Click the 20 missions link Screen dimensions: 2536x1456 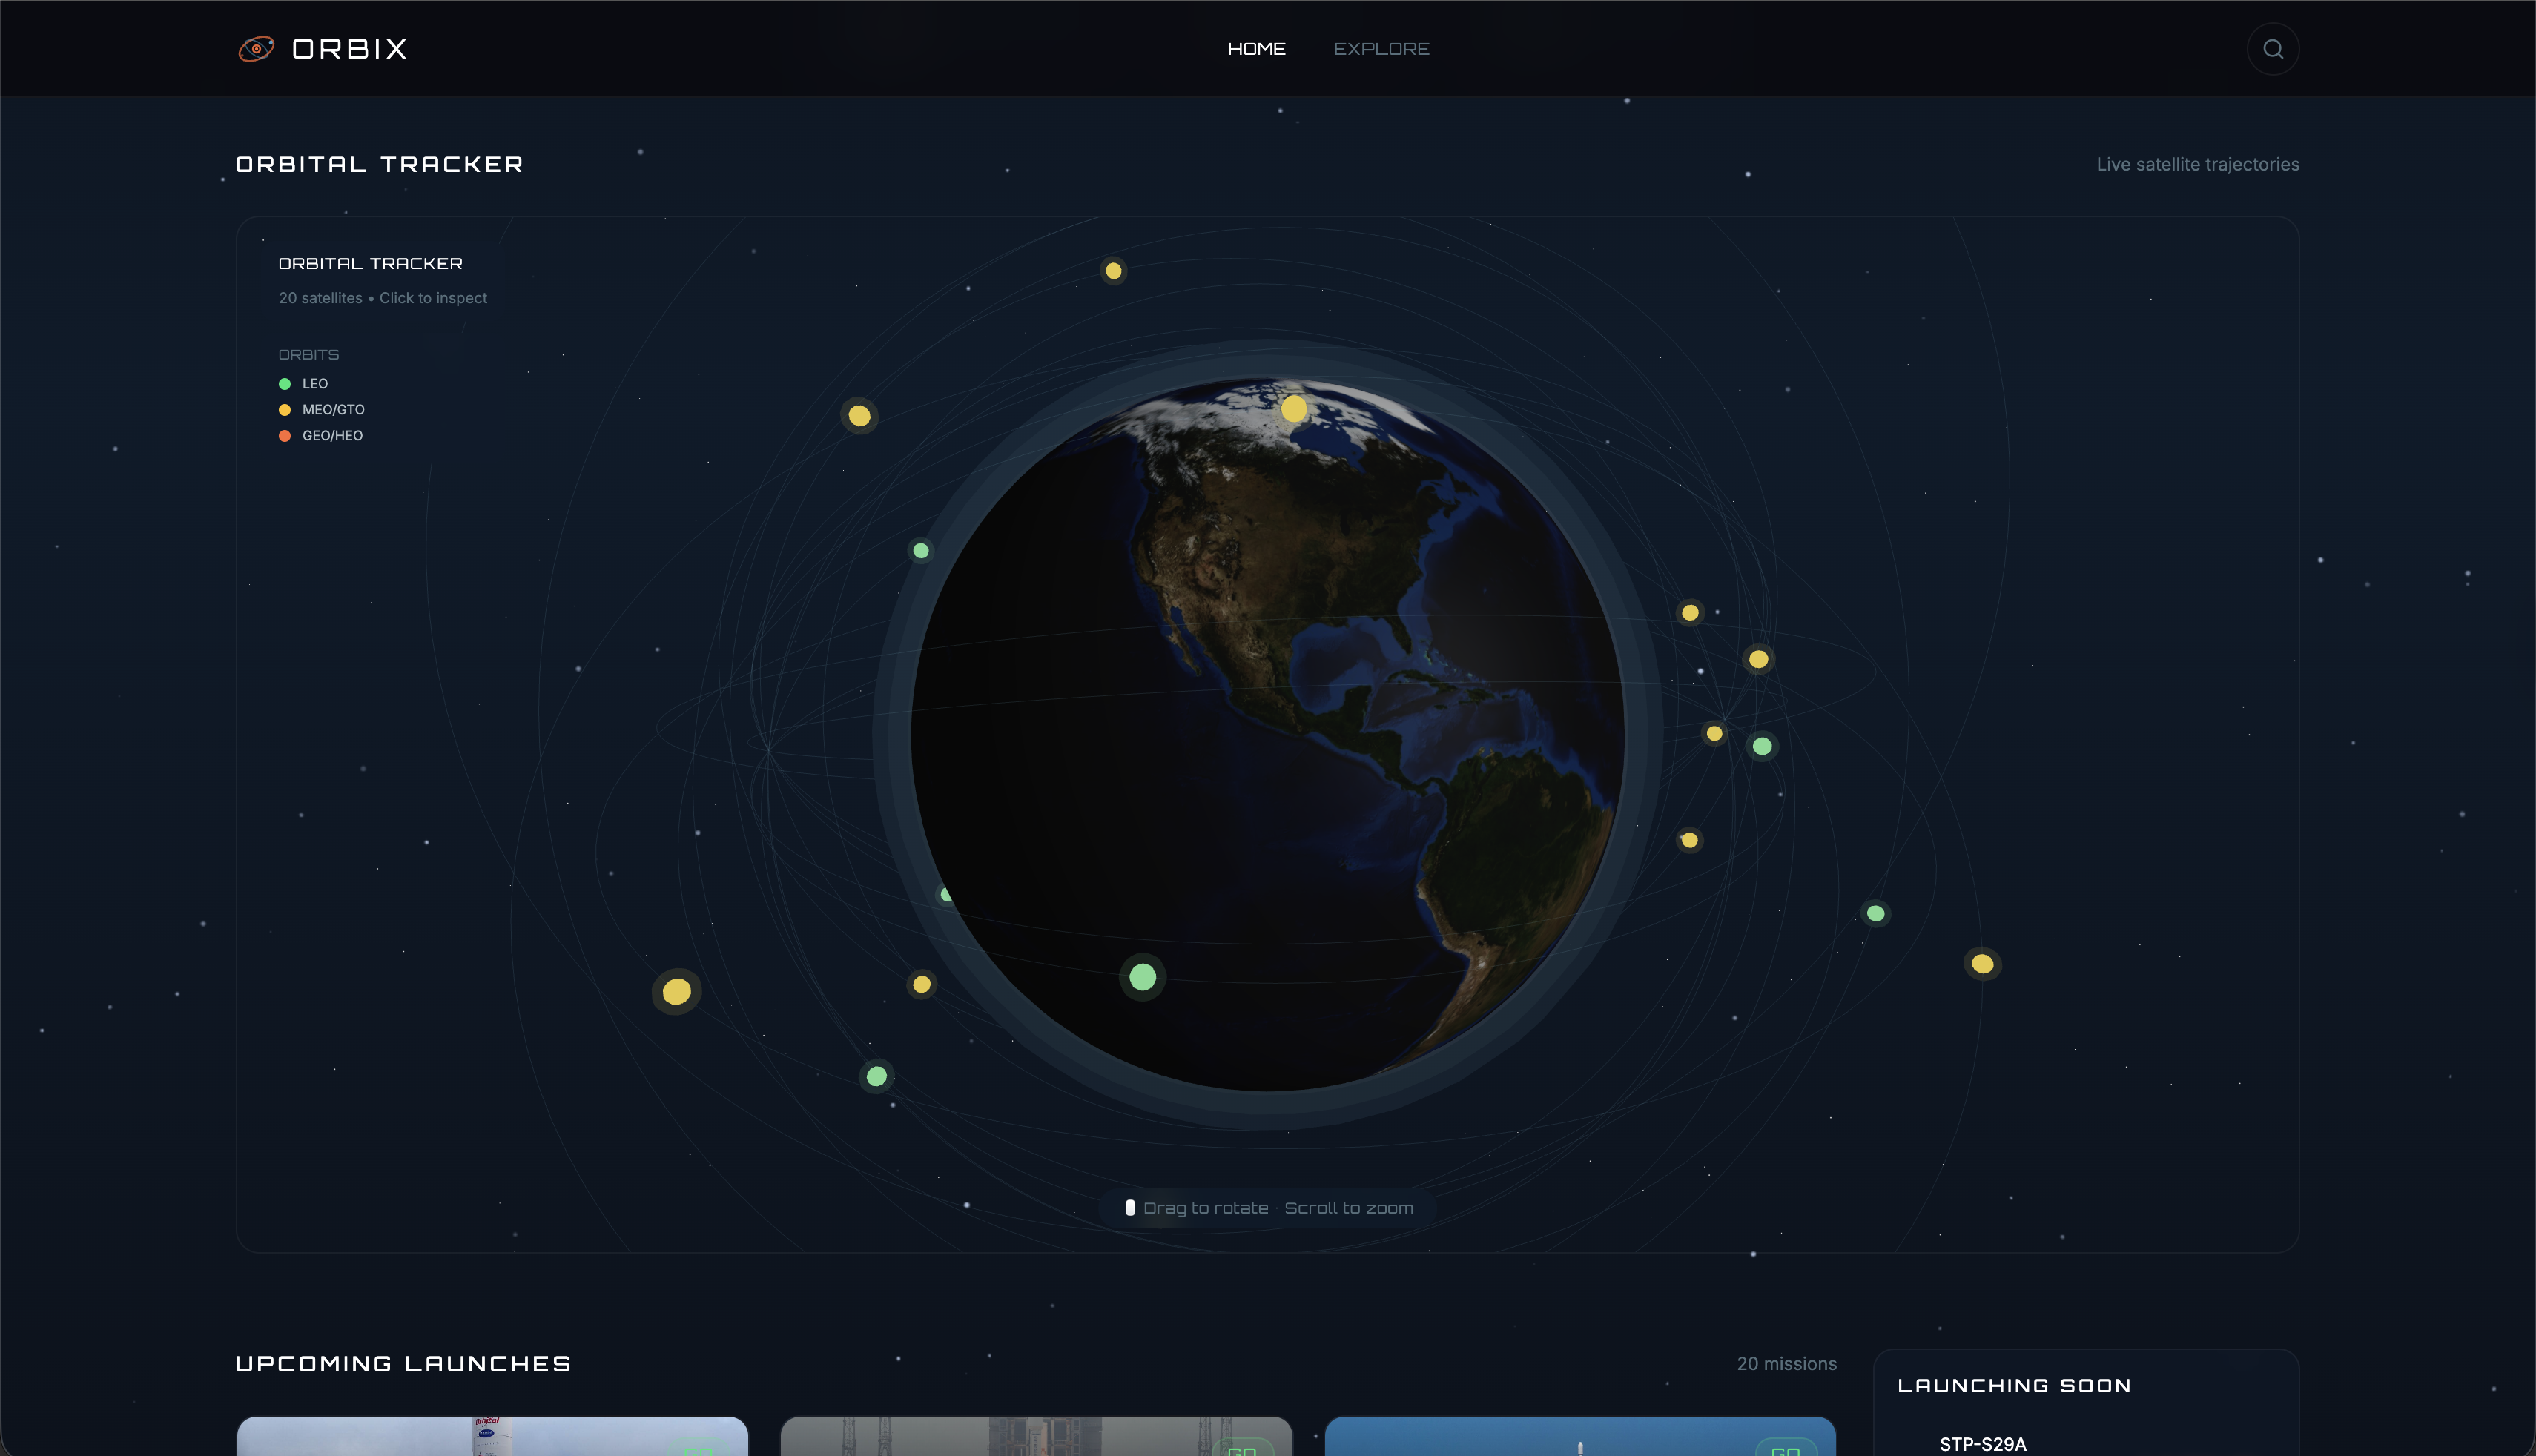click(1786, 1363)
